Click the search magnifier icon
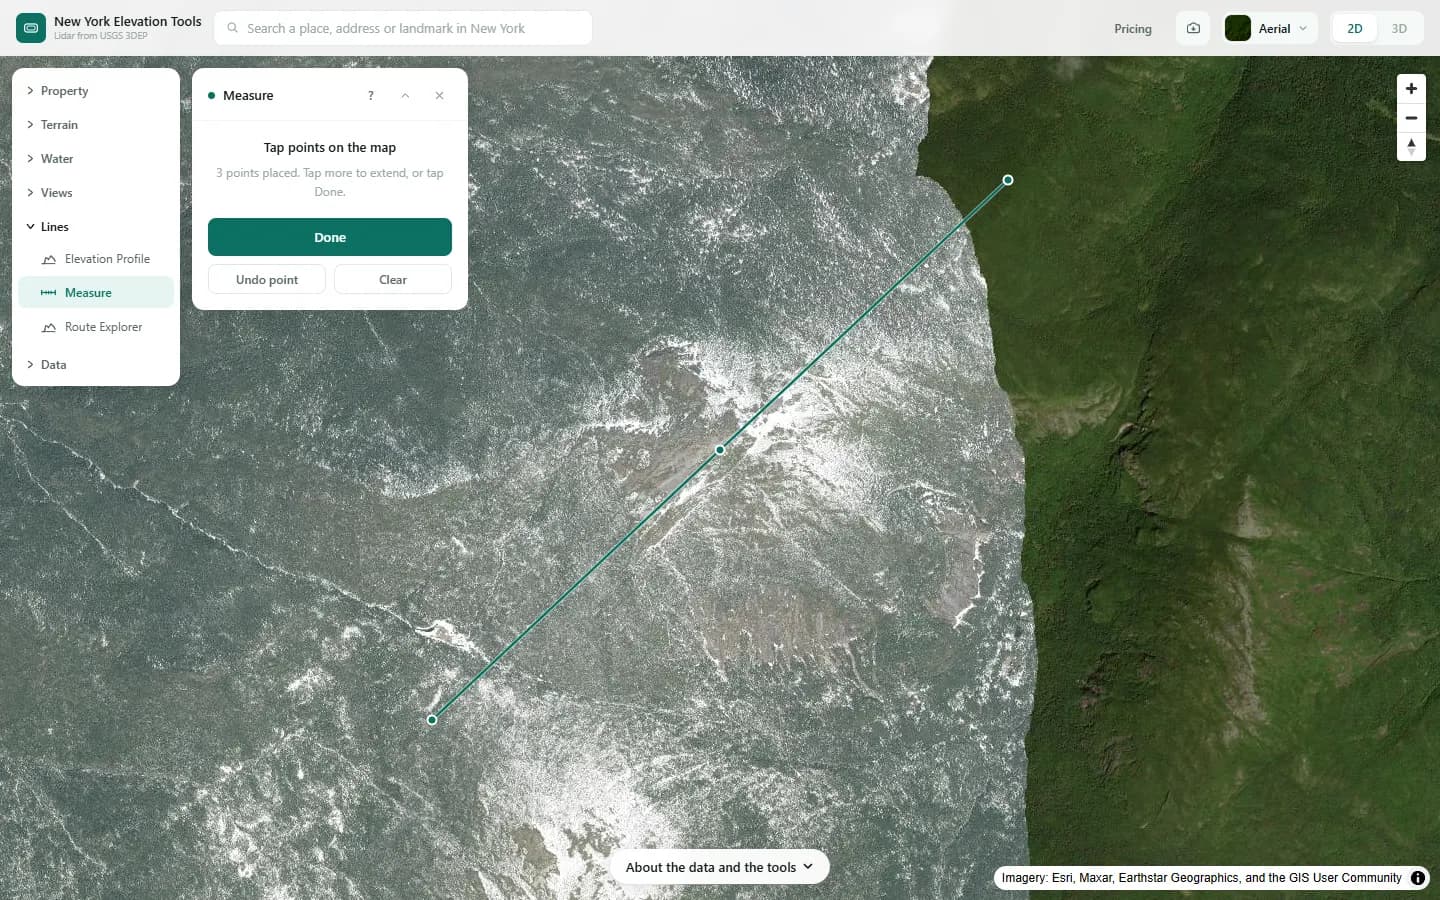 (233, 28)
